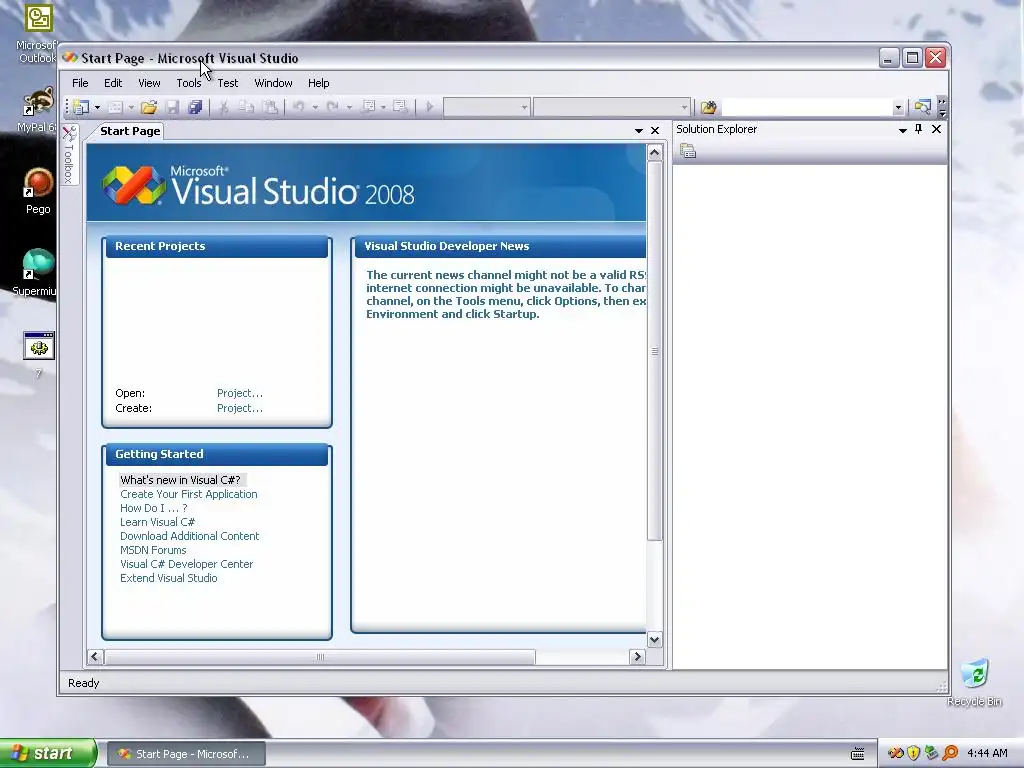Open the Window menu
Screen dimensions: 1024x768
coord(273,83)
